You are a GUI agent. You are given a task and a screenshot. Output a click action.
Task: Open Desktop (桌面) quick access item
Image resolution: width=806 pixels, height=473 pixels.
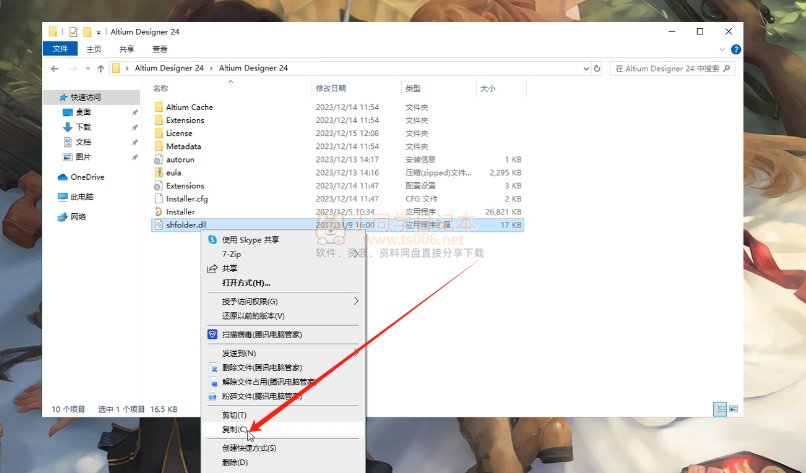point(77,112)
